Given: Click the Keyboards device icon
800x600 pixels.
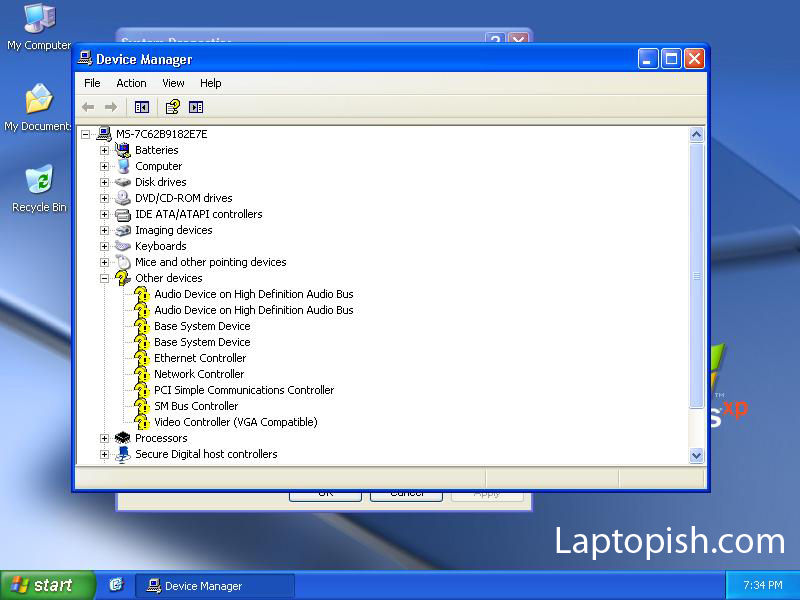Looking at the screenshot, I should (x=123, y=246).
